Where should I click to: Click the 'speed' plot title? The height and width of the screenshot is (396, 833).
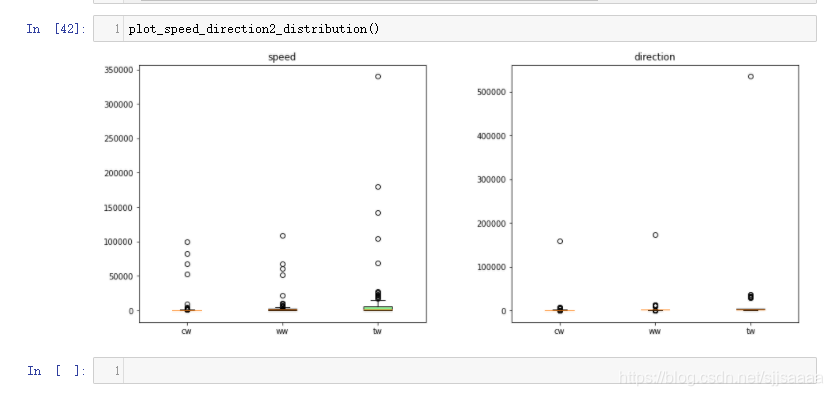(x=282, y=57)
